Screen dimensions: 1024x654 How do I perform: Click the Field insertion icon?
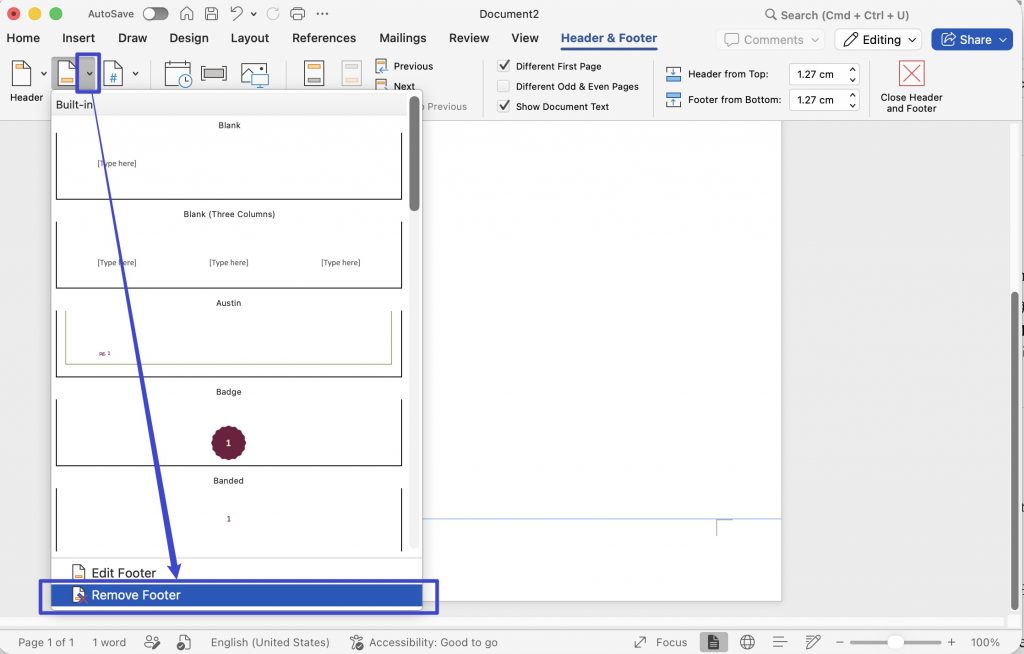(214, 73)
